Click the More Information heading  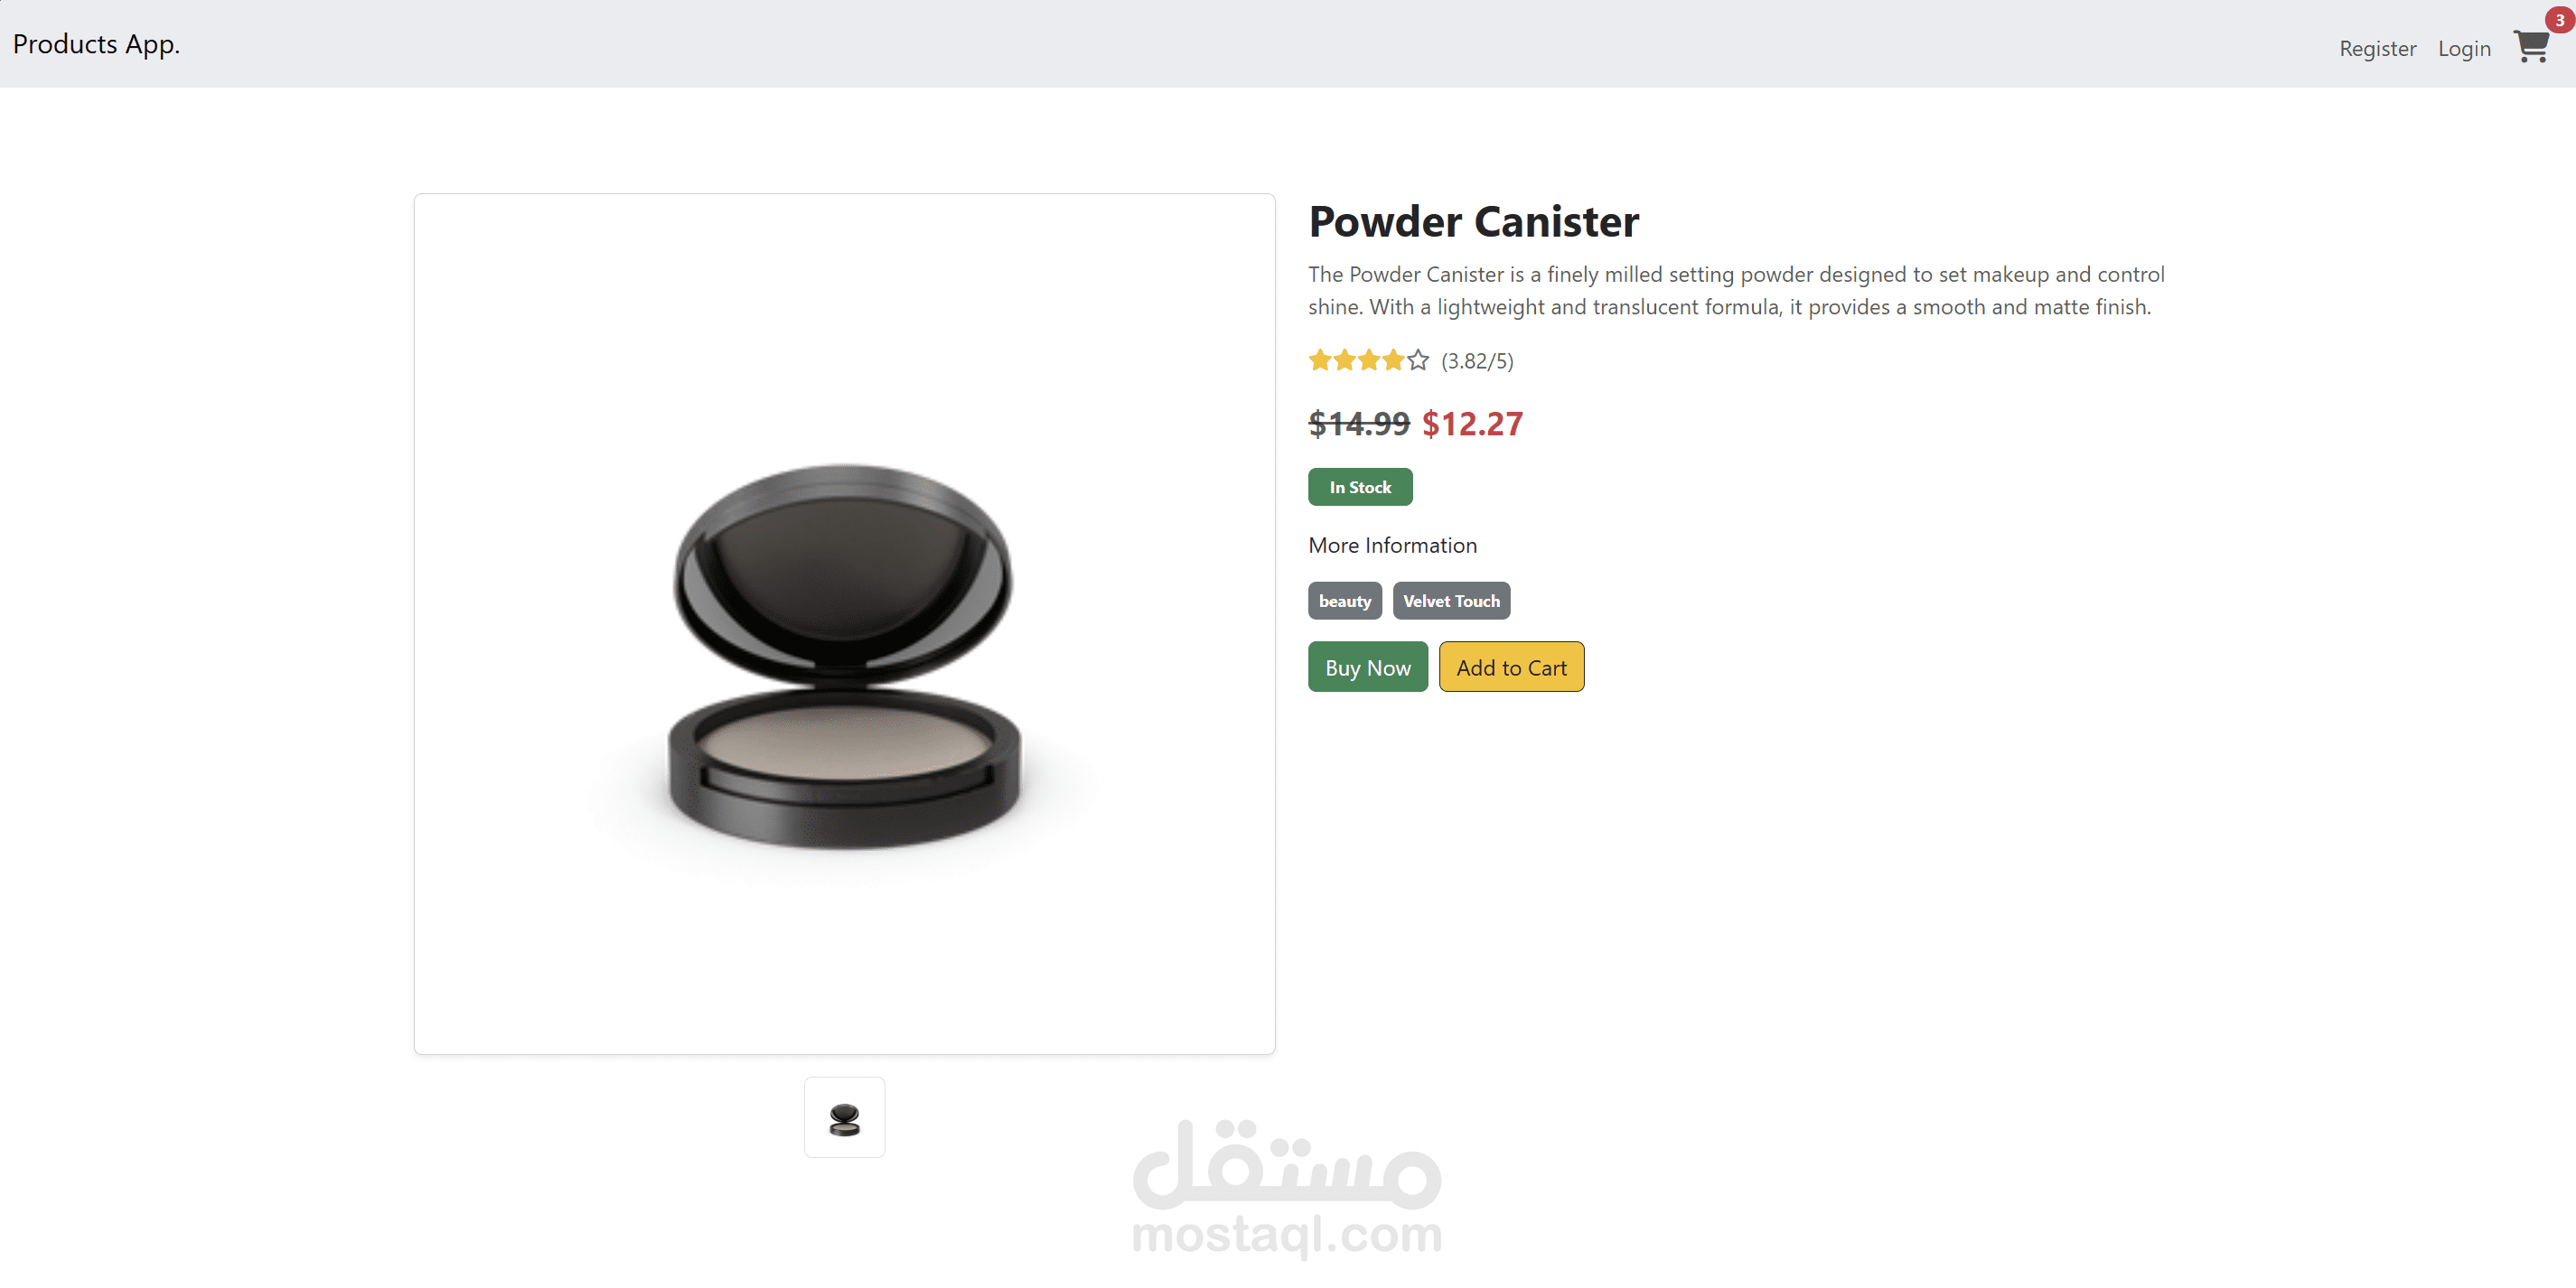(1392, 545)
